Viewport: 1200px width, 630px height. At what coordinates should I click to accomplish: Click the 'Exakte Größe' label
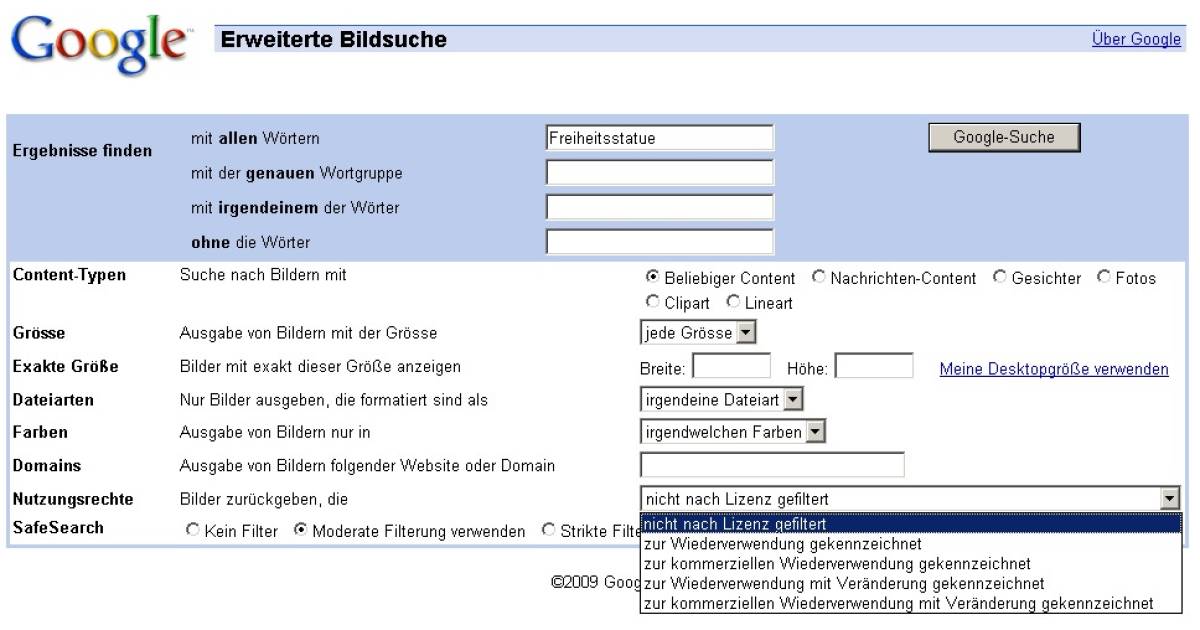click(x=65, y=366)
